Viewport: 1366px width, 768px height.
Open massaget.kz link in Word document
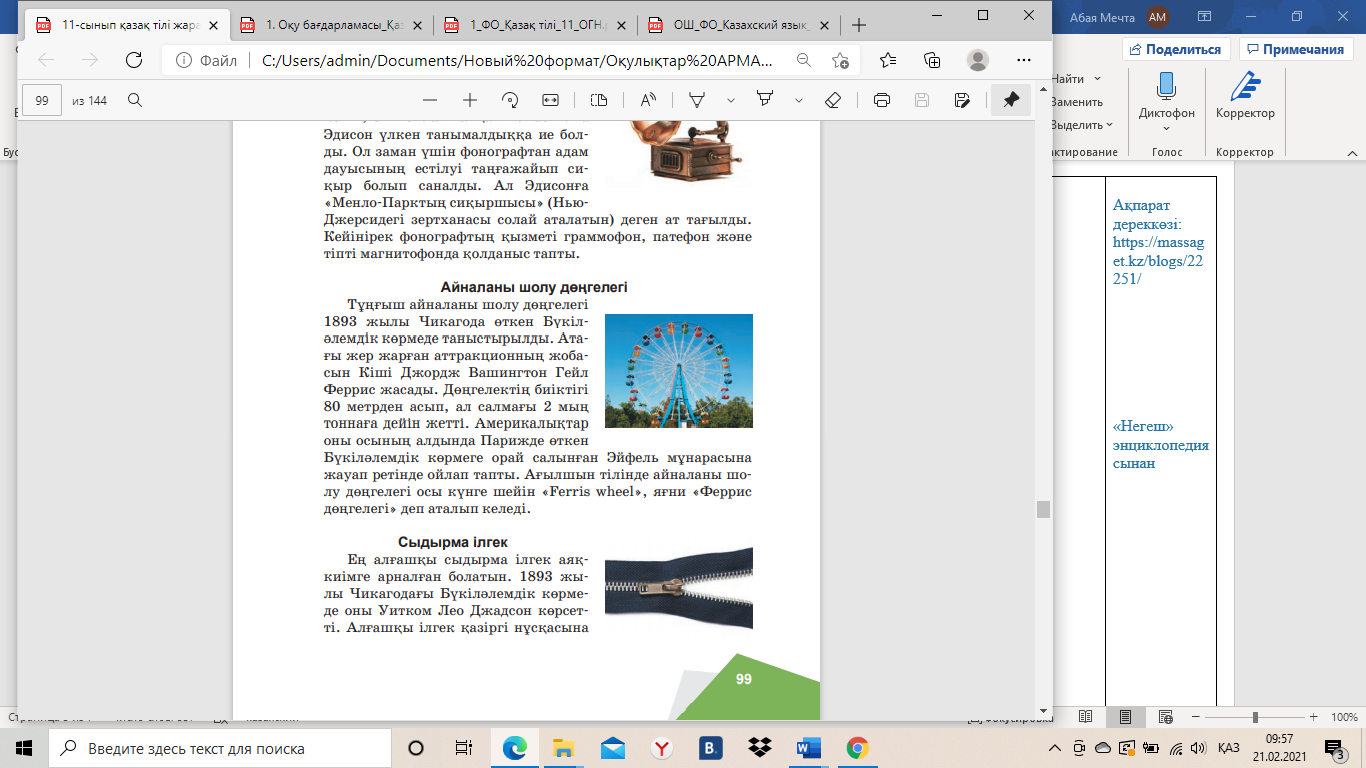coord(1158,260)
